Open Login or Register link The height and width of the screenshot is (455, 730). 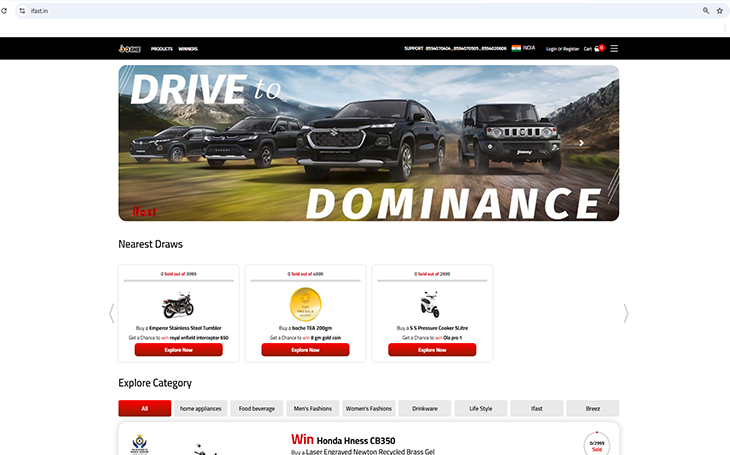(562, 49)
